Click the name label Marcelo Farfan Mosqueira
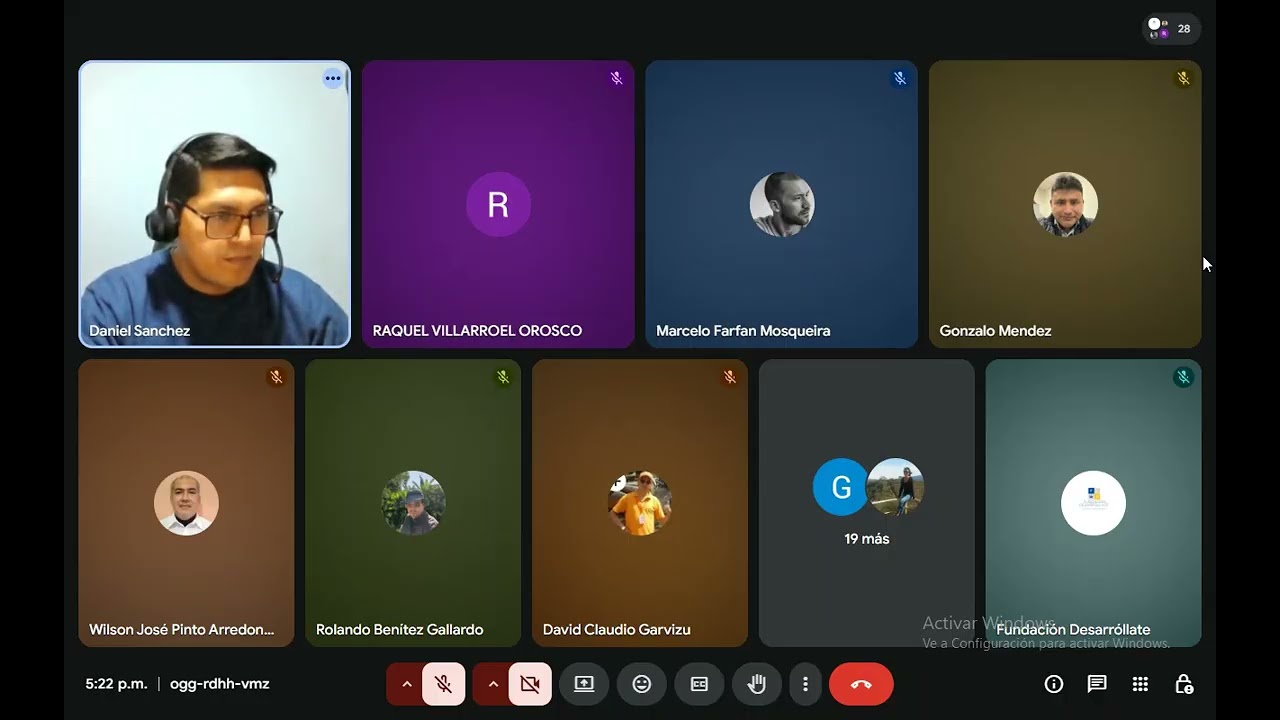The height and width of the screenshot is (720, 1280). [x=743, y=331]
